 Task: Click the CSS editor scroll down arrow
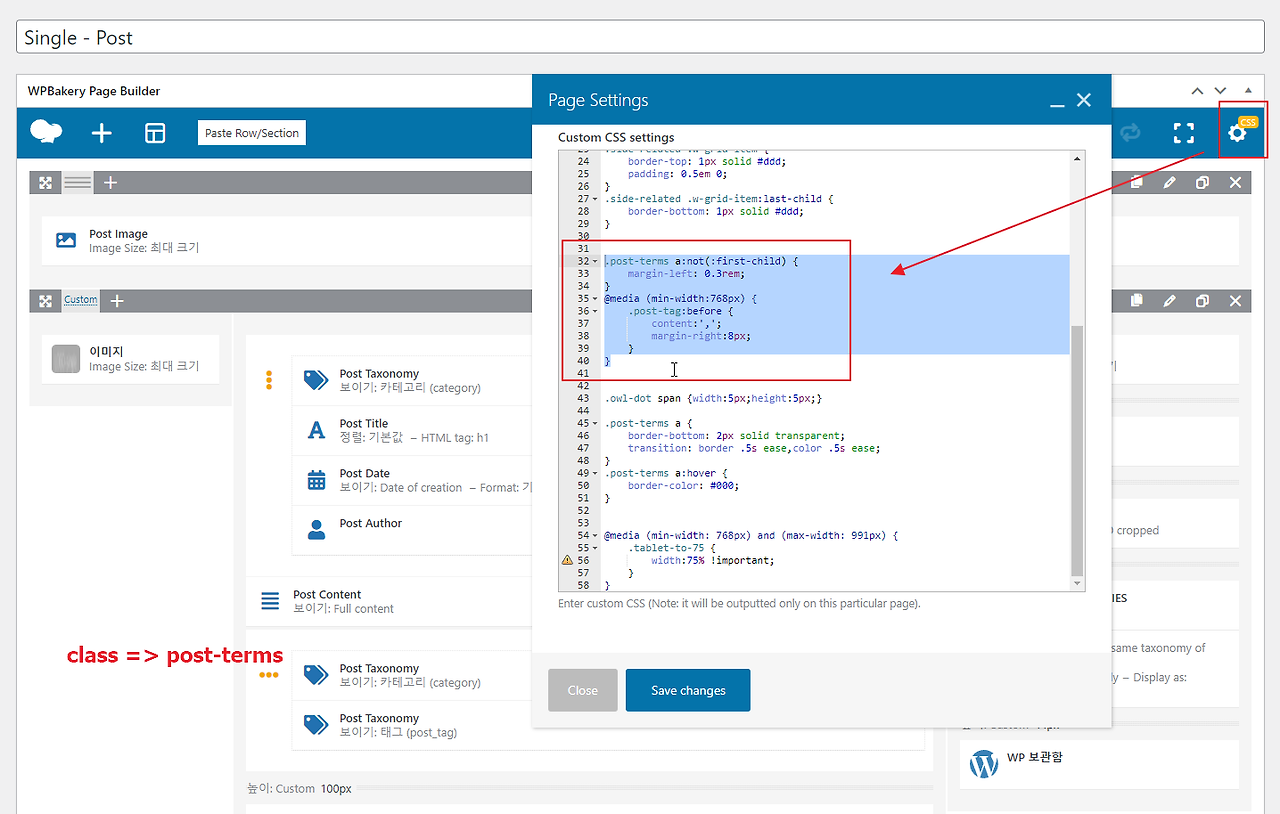pos(1077,584)
